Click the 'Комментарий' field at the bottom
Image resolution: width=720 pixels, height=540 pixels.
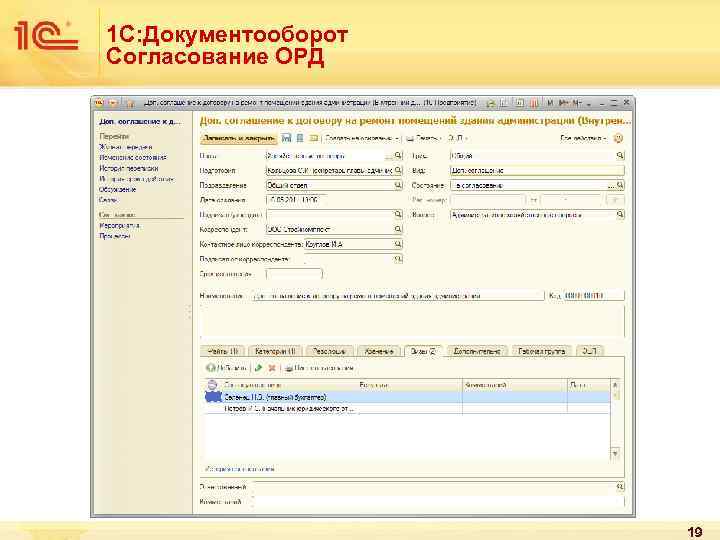(439, 502)
